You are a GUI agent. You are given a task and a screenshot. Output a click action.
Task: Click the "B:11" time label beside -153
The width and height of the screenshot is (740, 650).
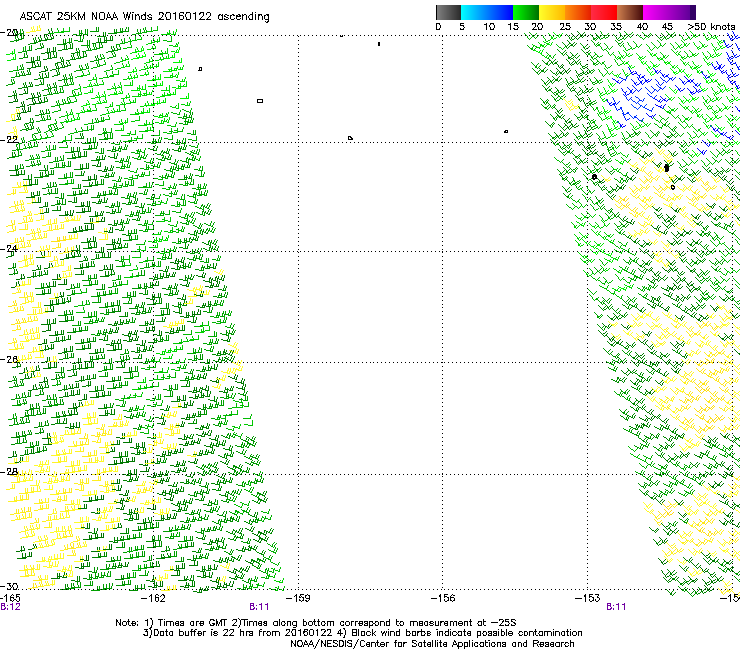pos(616,607)
